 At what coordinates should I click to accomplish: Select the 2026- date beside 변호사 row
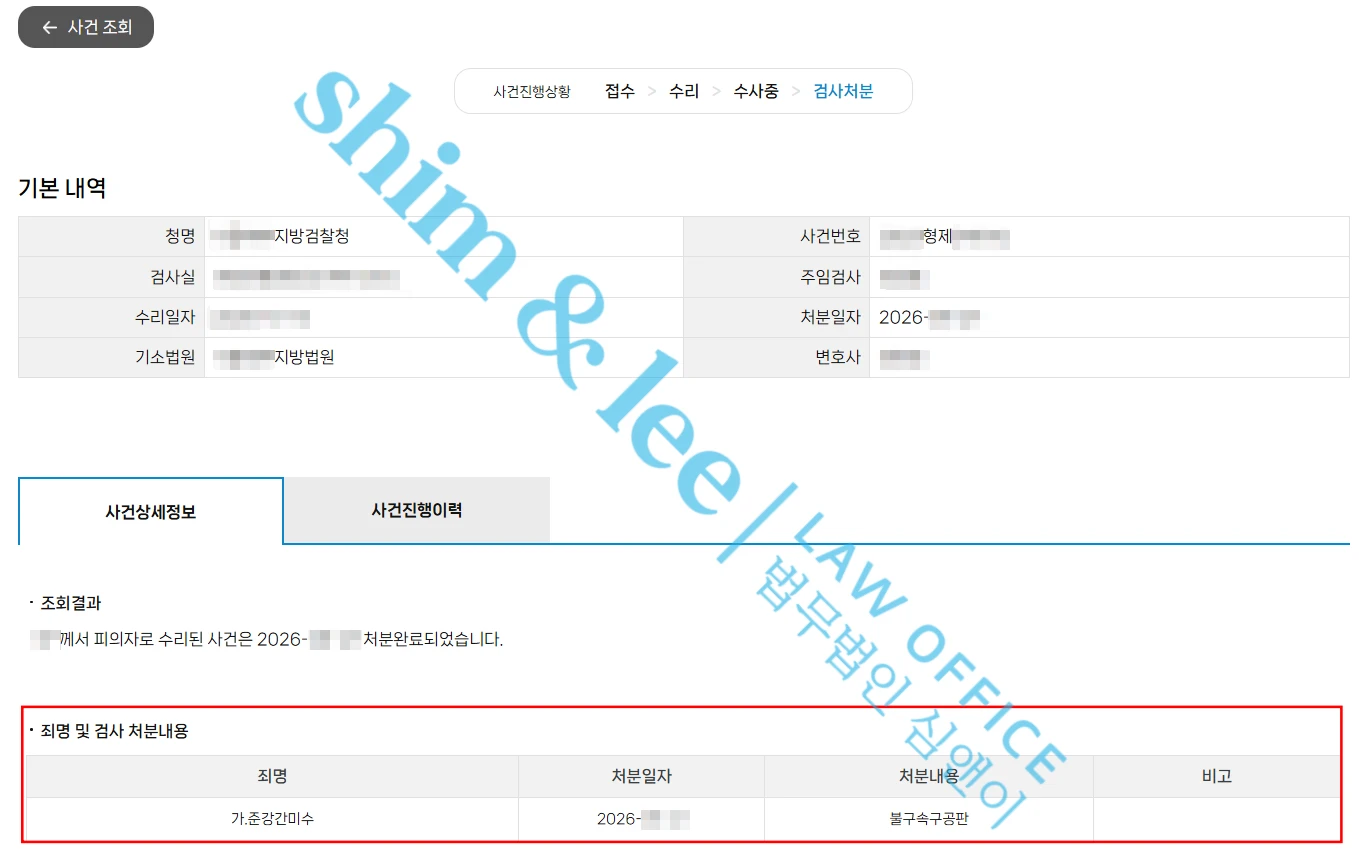[x=929, y=318]
